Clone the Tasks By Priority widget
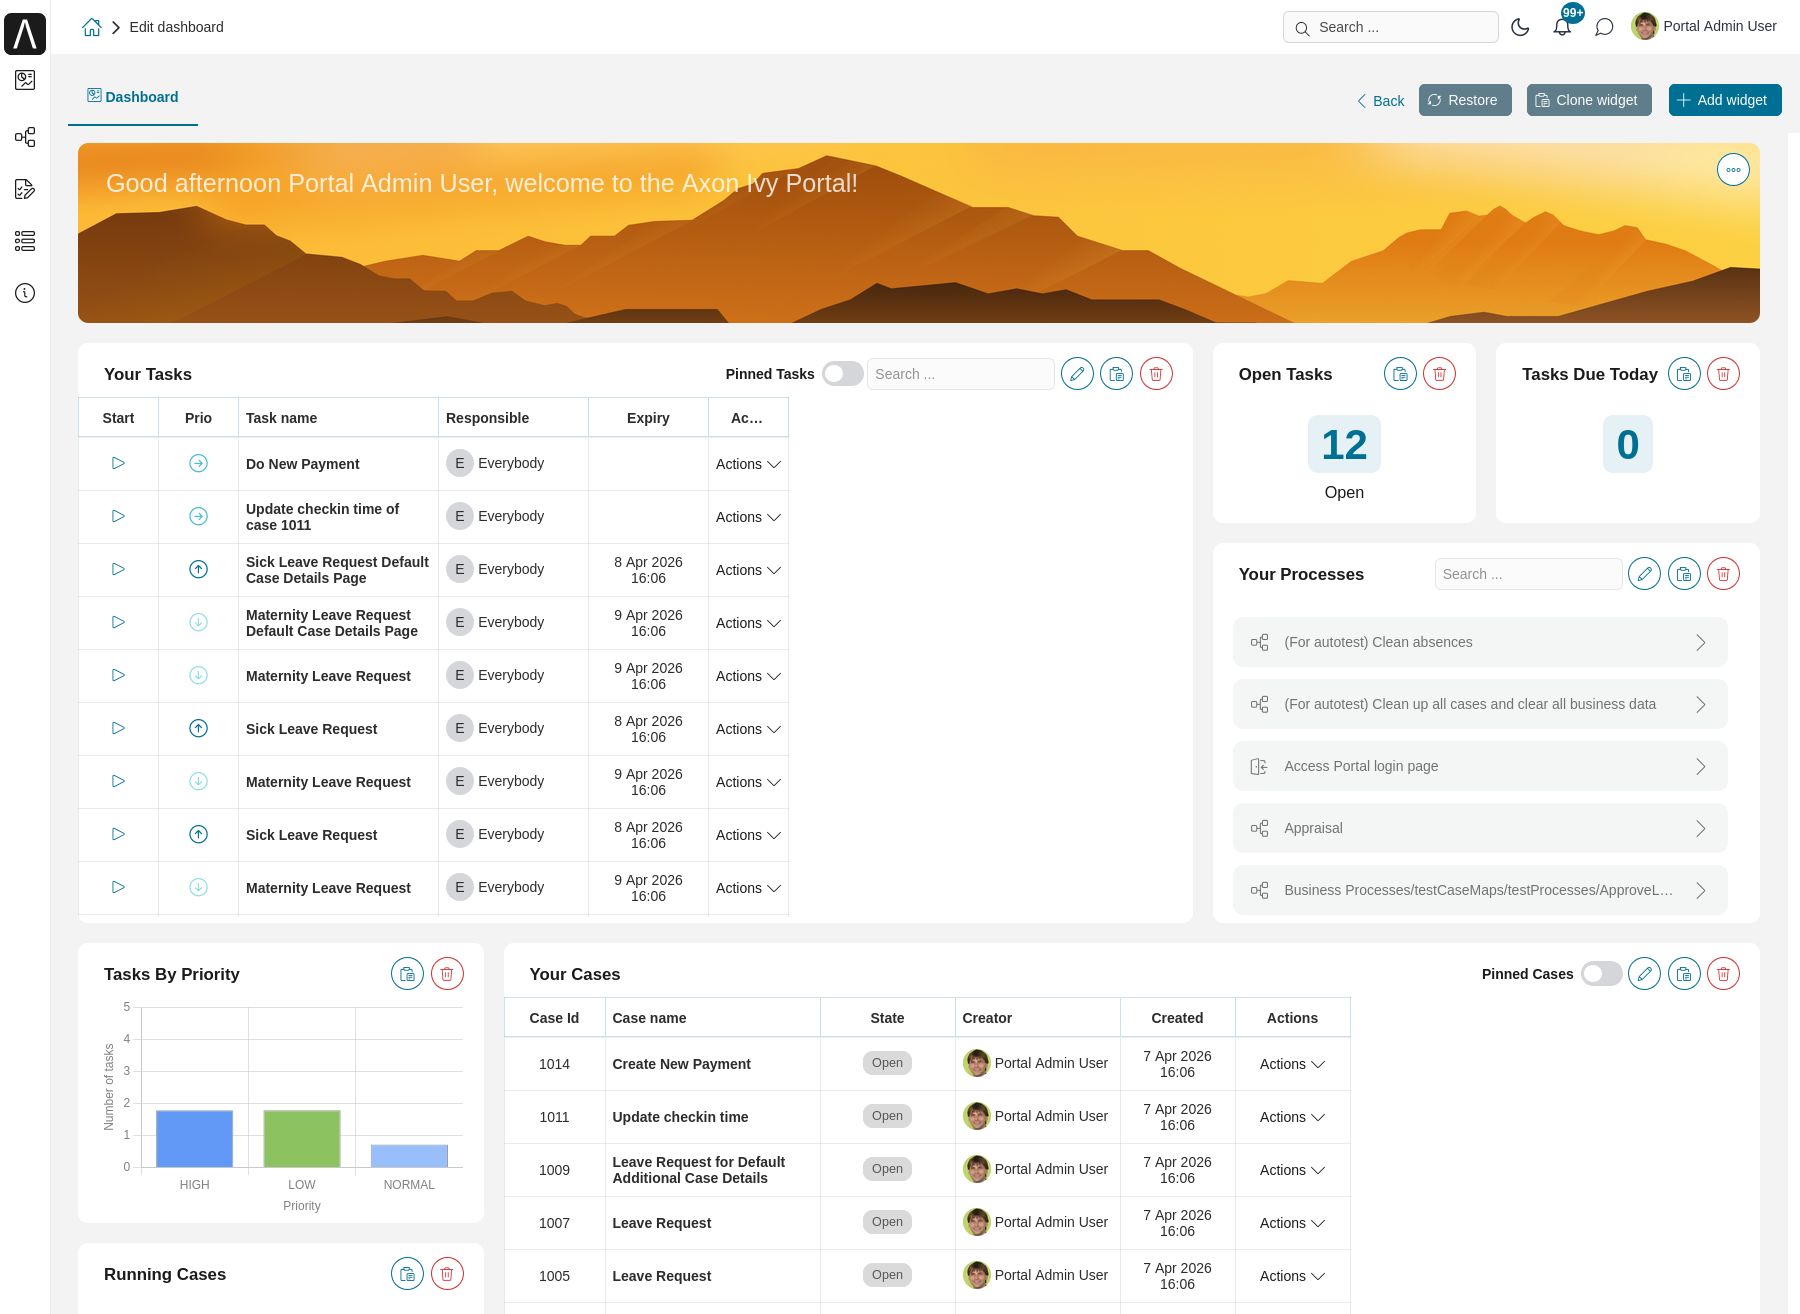This screenshot has height=1314, width=1800. click(407, 974)
